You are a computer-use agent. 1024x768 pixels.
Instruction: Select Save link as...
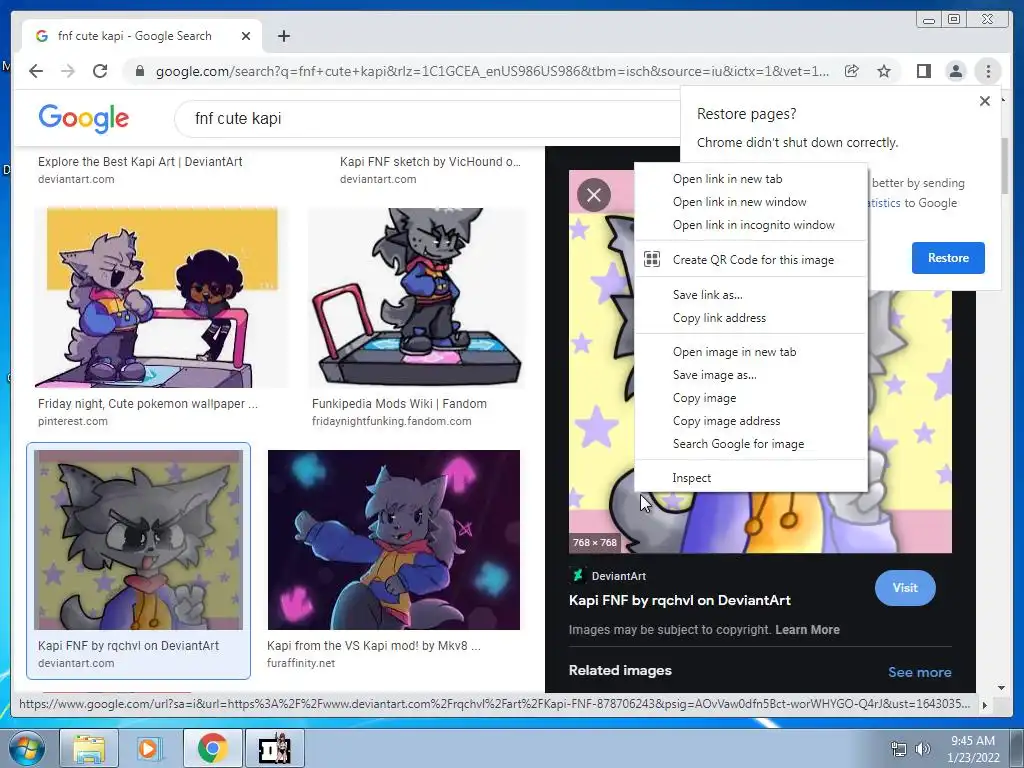[751, 295]
